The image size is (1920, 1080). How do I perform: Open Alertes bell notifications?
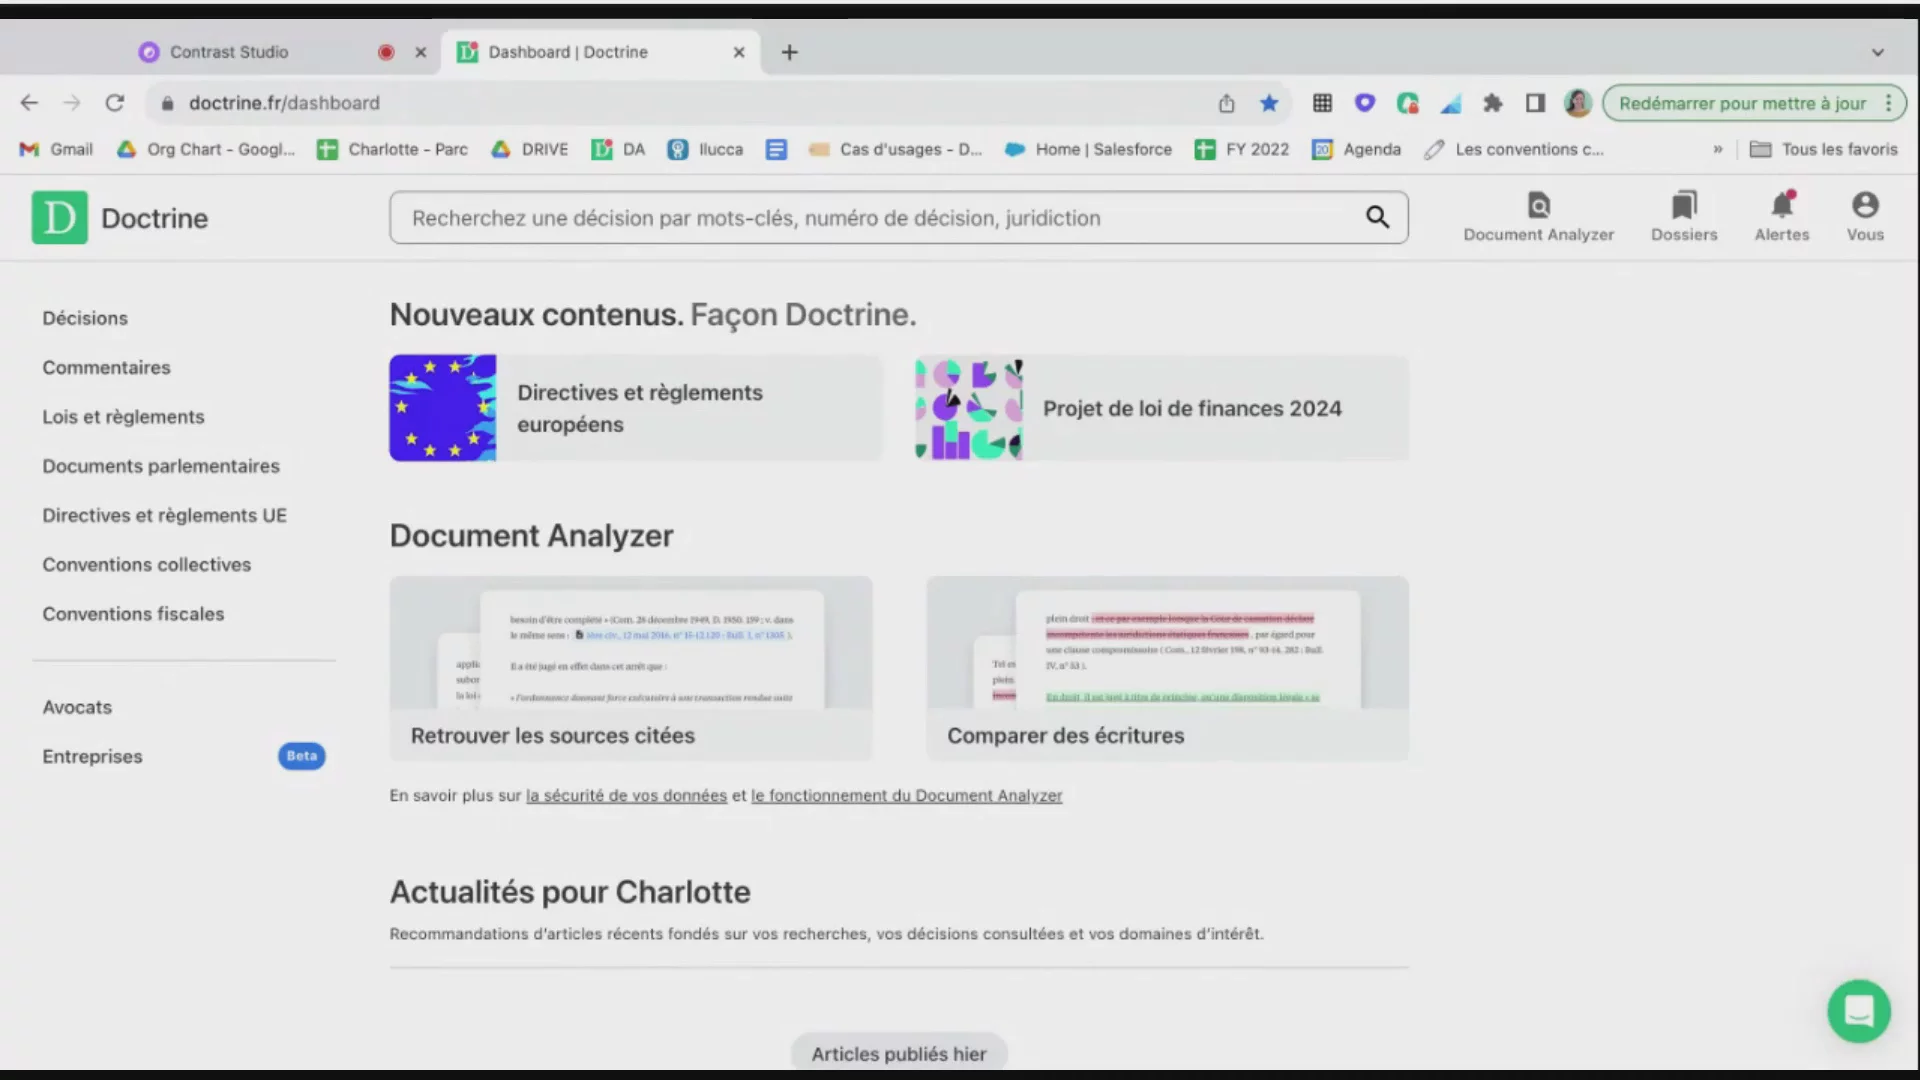[1782, 217]
